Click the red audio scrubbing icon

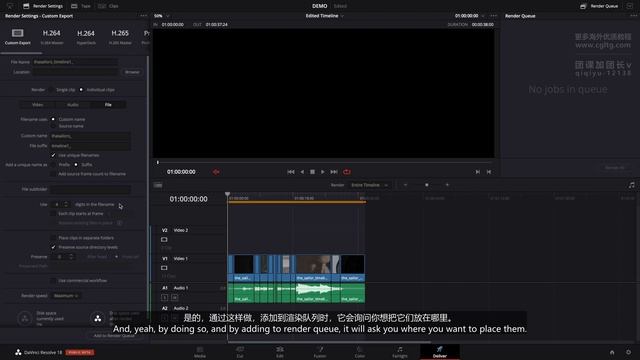pos(216,172)
